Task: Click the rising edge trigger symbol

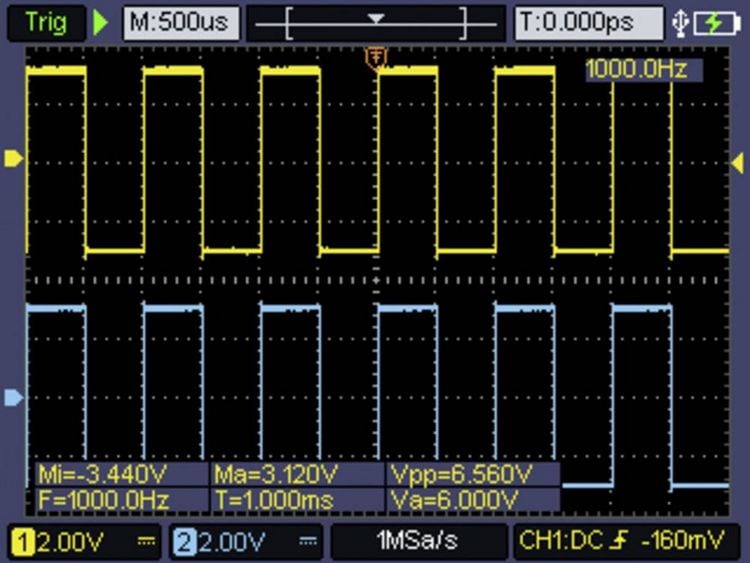Action: [619, 541]
